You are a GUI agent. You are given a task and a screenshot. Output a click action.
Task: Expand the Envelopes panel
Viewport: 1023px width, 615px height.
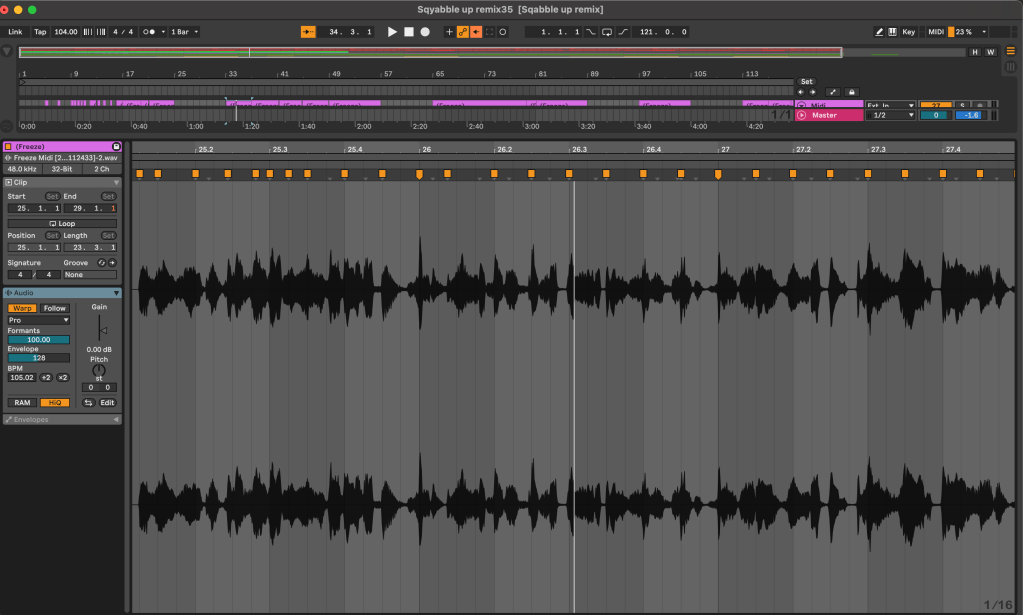pyautogui.click(x=61, y=419)
